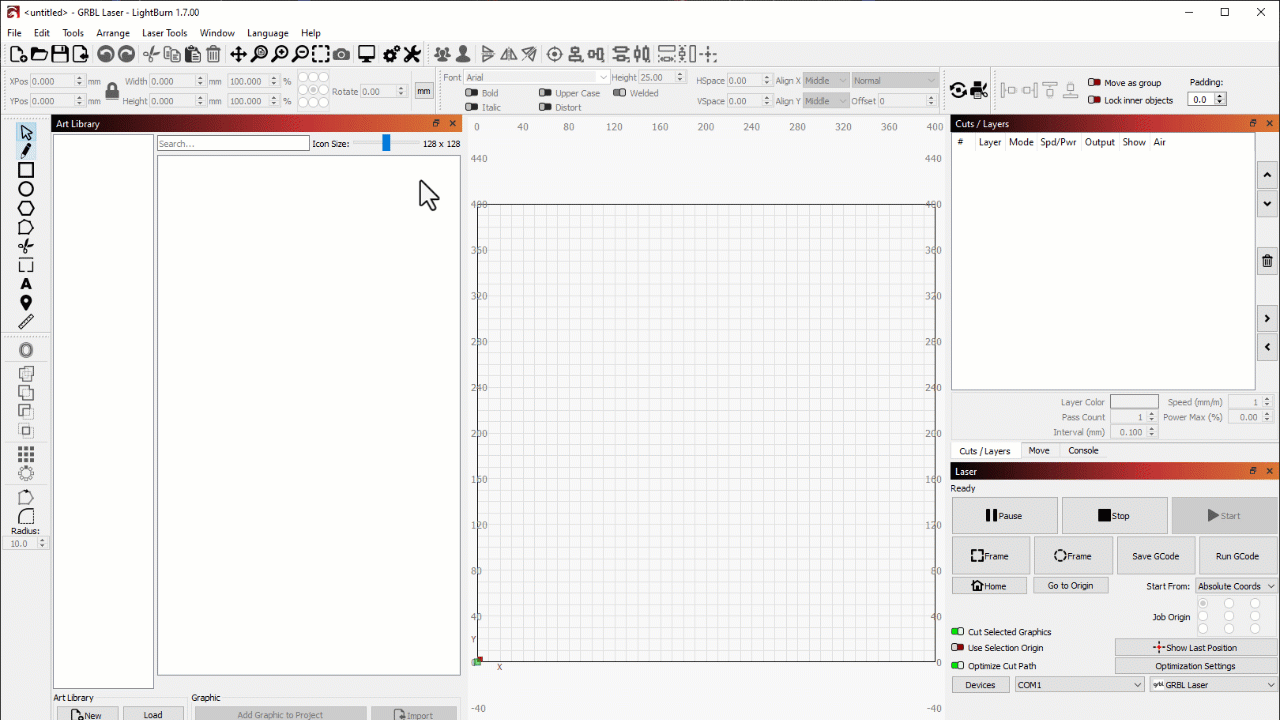Open the COM1 port selection dropdown
Viewport: 1280px width, 720px height.
(1078, 684)
